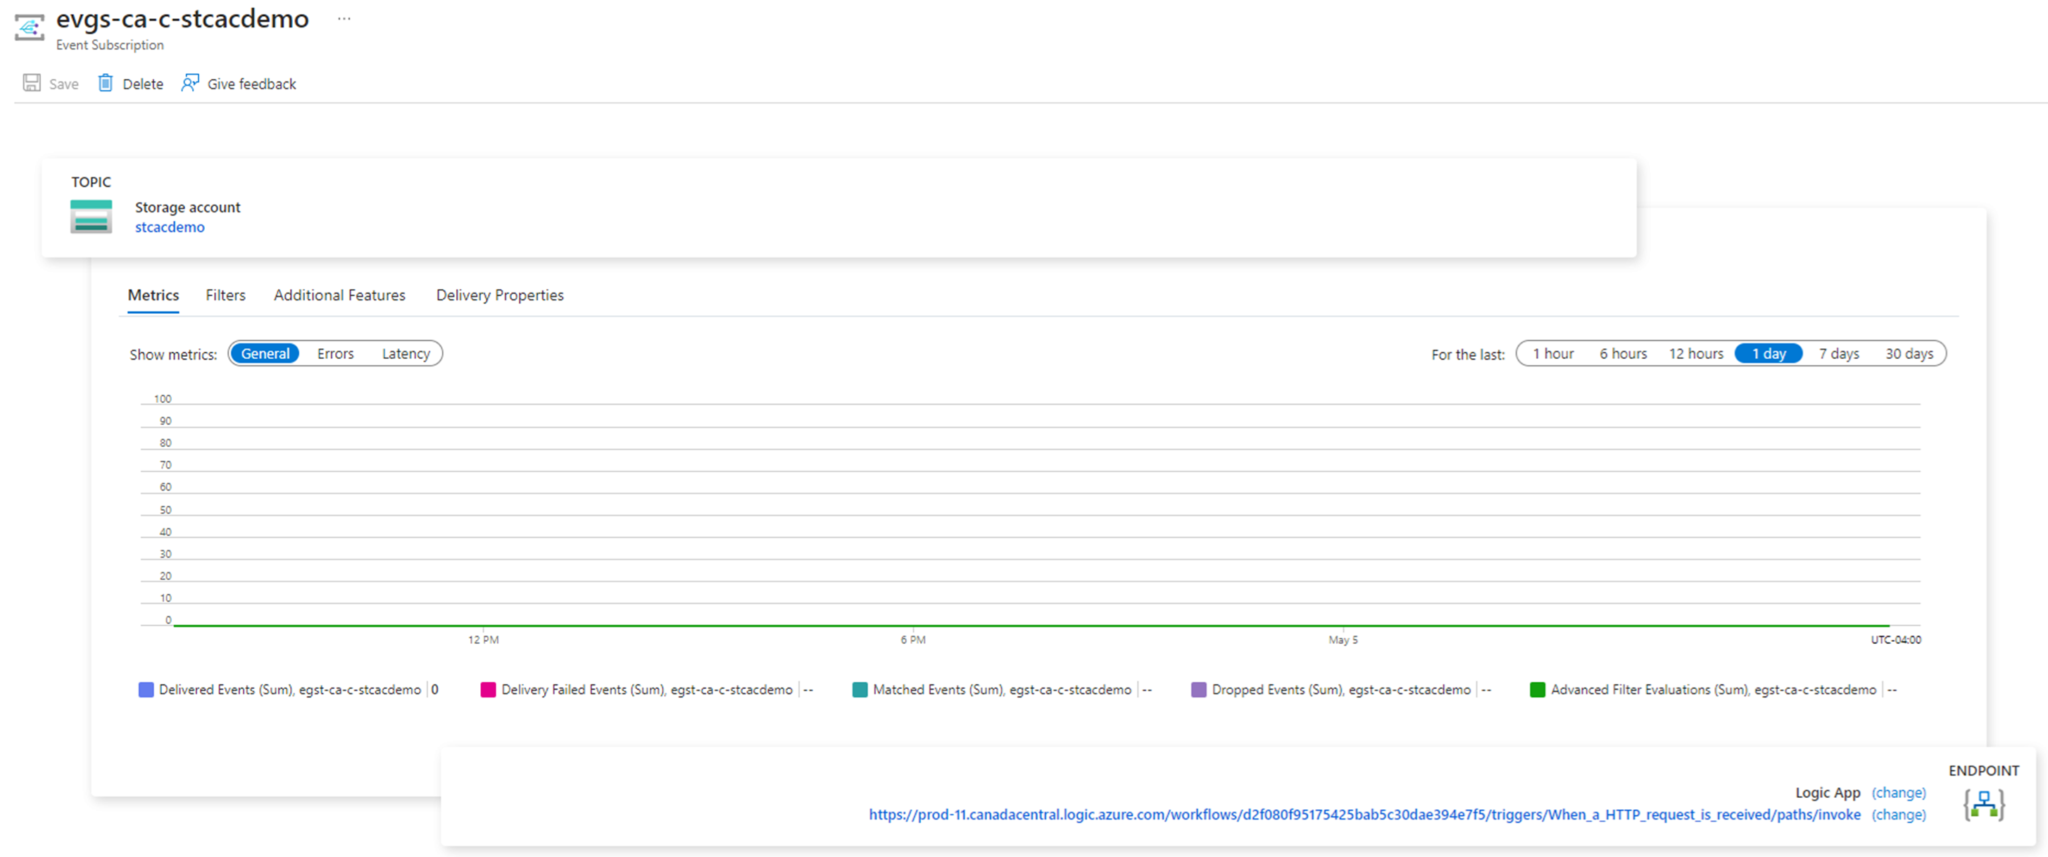Click the Matched Events legend label
This screenshot has width=2048, height=857.
[x=1002, y=690]
